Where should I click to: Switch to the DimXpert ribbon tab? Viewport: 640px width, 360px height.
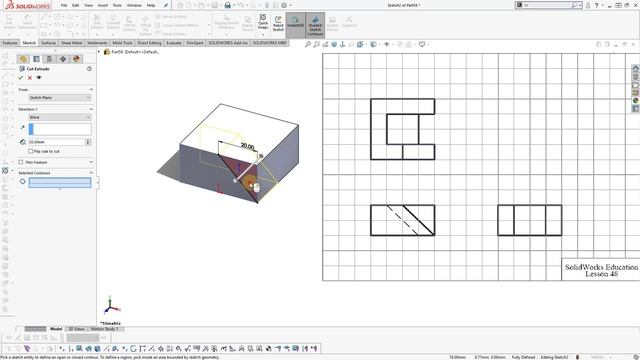click(x=195, y=43)
